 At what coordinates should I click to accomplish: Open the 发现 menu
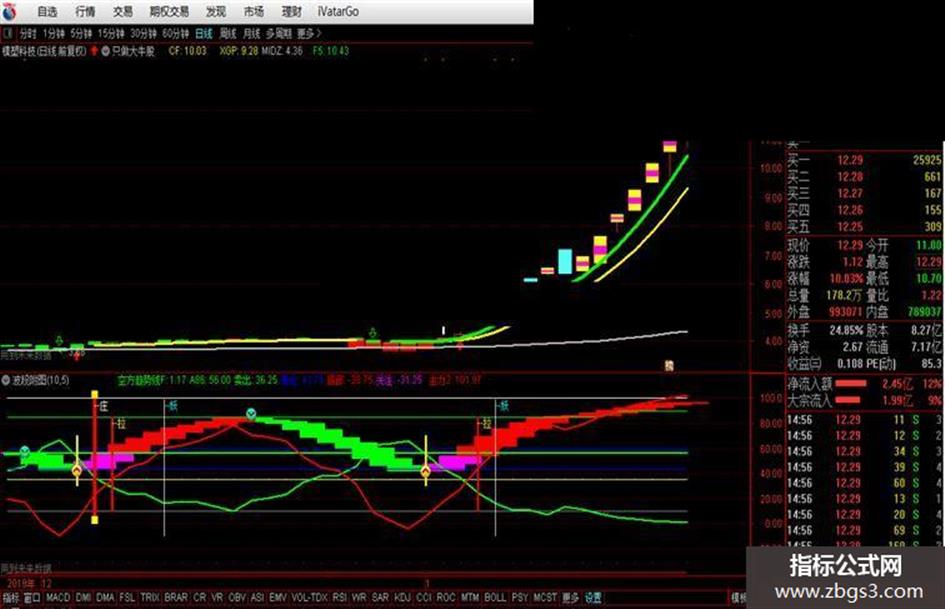pos(216,11)
